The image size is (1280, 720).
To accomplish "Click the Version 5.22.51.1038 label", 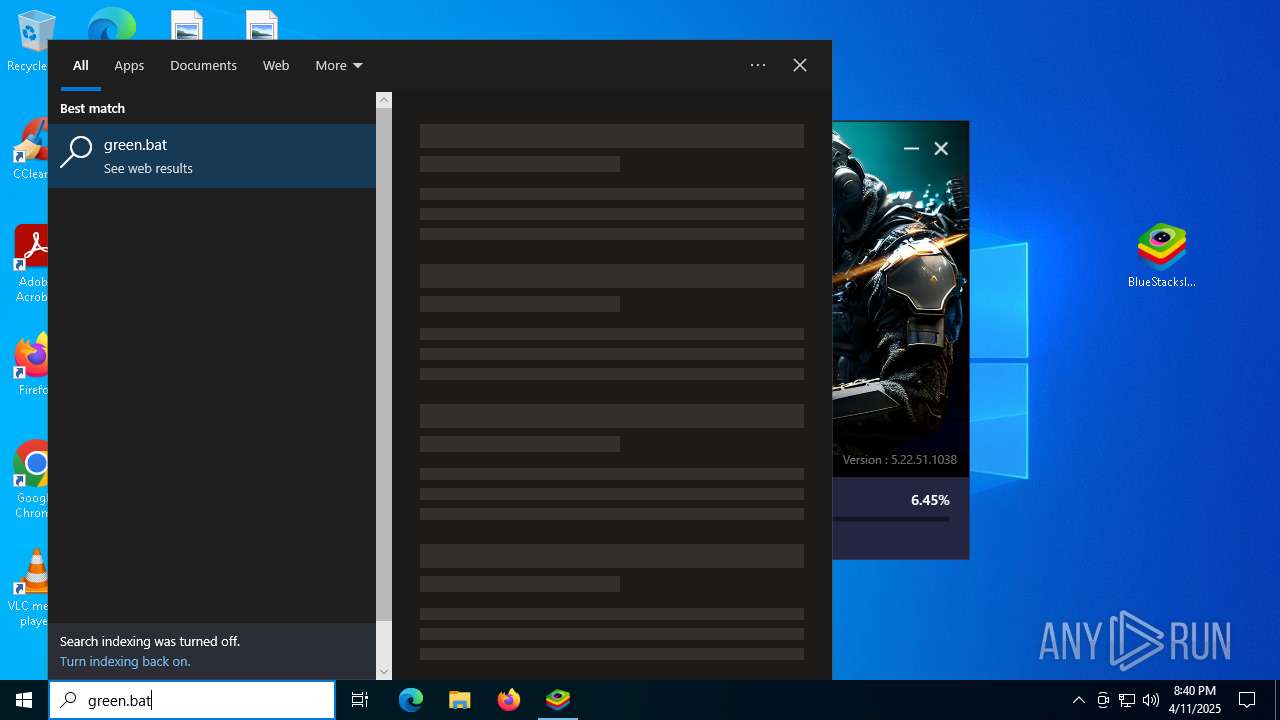I will (x=899, y=460).
